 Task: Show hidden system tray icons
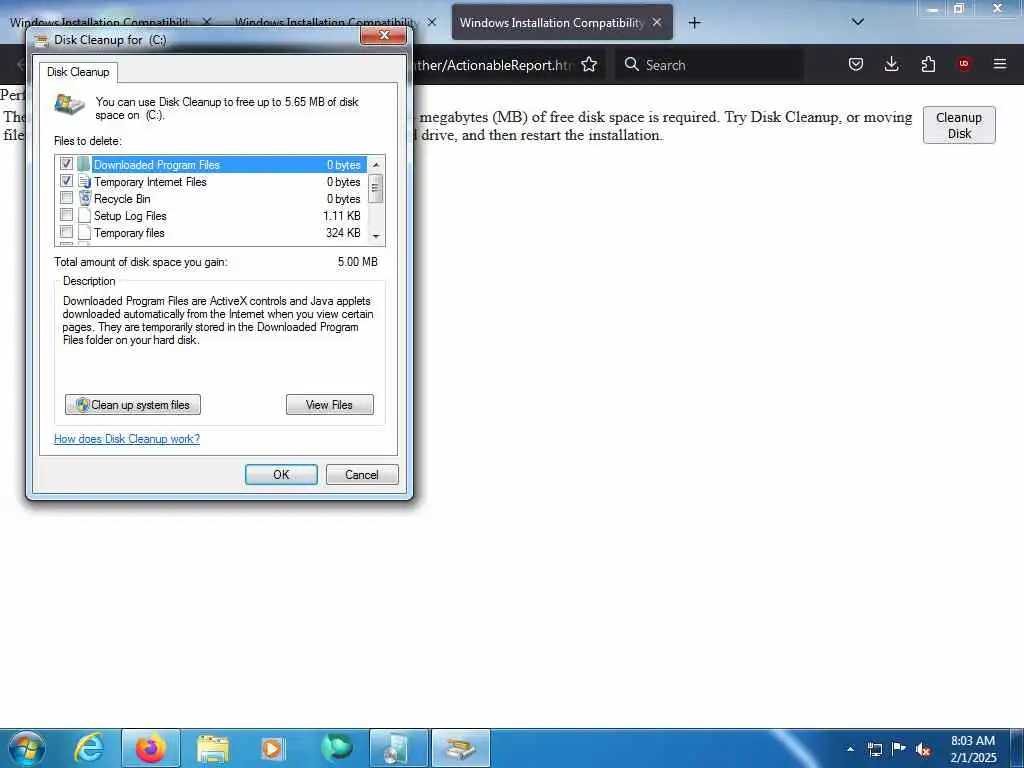[850, 749]
